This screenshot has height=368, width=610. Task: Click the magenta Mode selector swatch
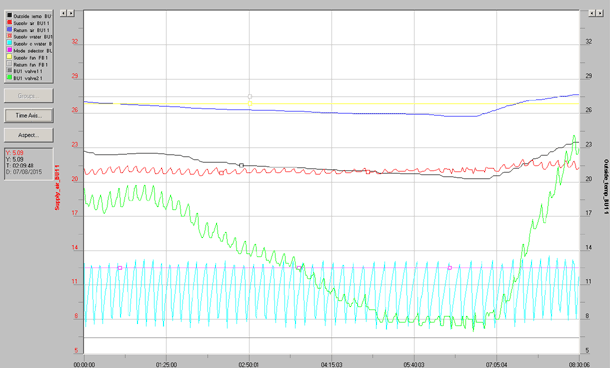[9, 50]
